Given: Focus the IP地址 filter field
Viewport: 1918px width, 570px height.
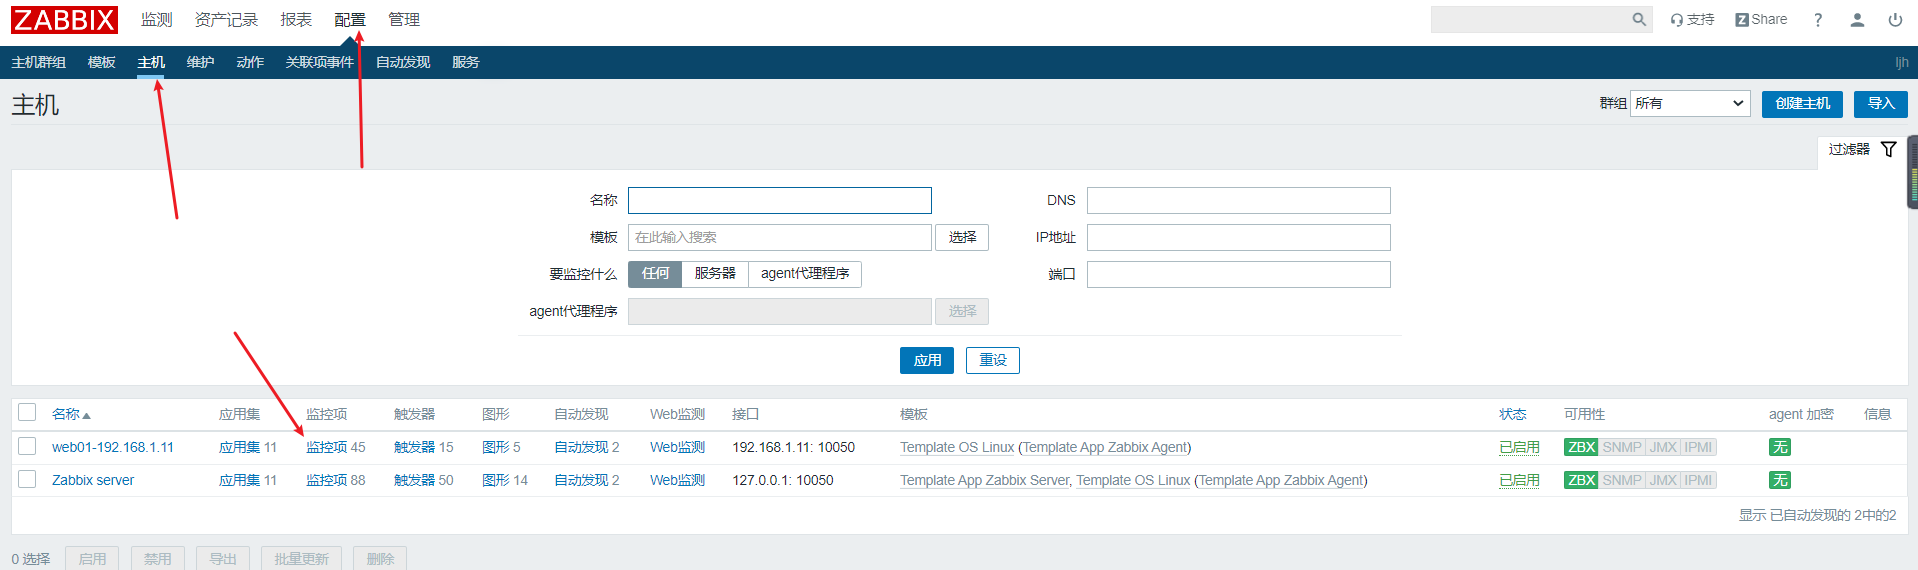Looking at the screenshot, I should pos(1238,237).
